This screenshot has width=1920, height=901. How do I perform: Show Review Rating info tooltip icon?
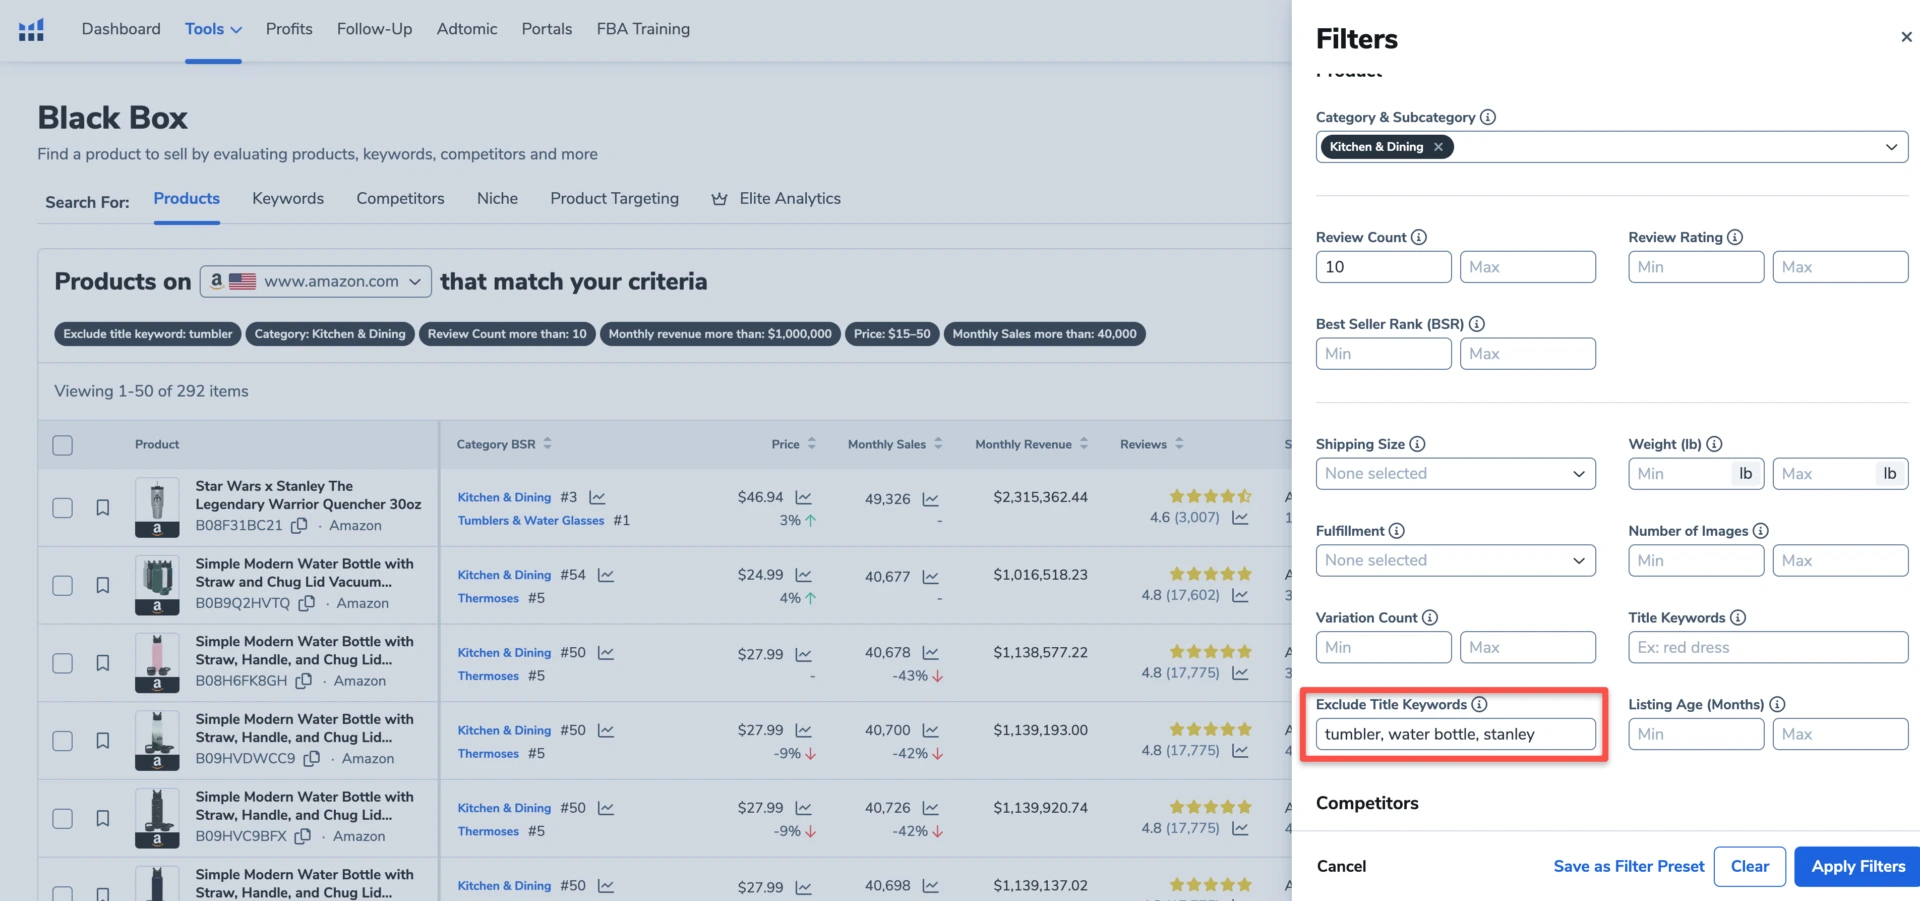tap(1735, 237)
